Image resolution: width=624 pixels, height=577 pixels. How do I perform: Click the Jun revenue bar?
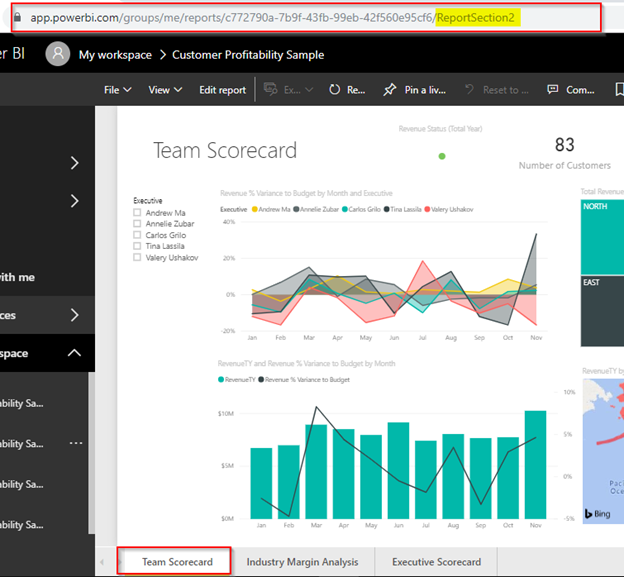point(398,470)
